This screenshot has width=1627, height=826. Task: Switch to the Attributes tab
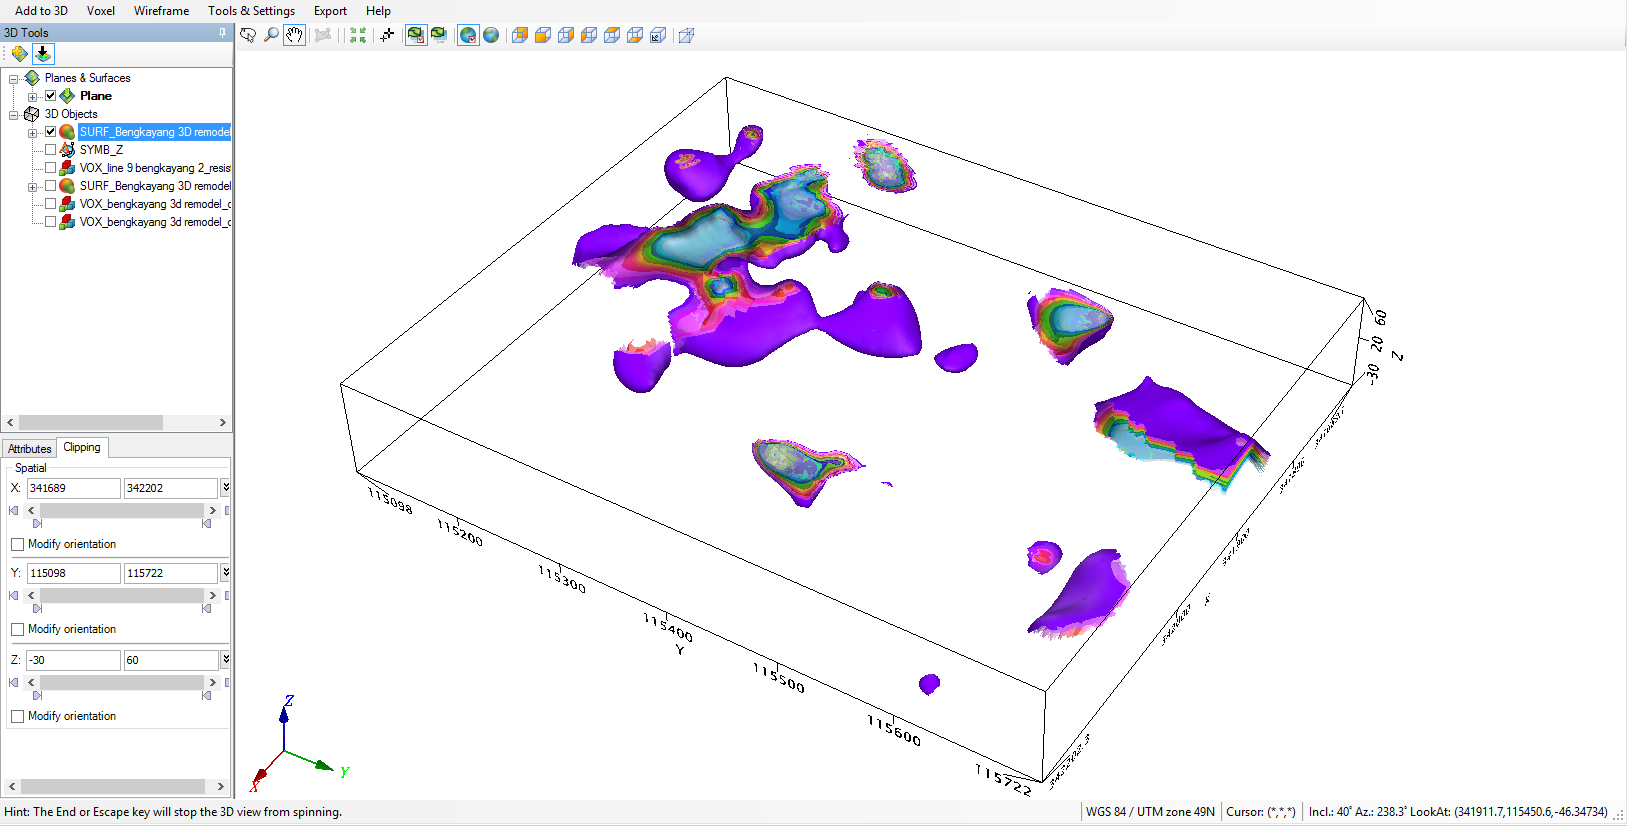click(x=29, y=449)
